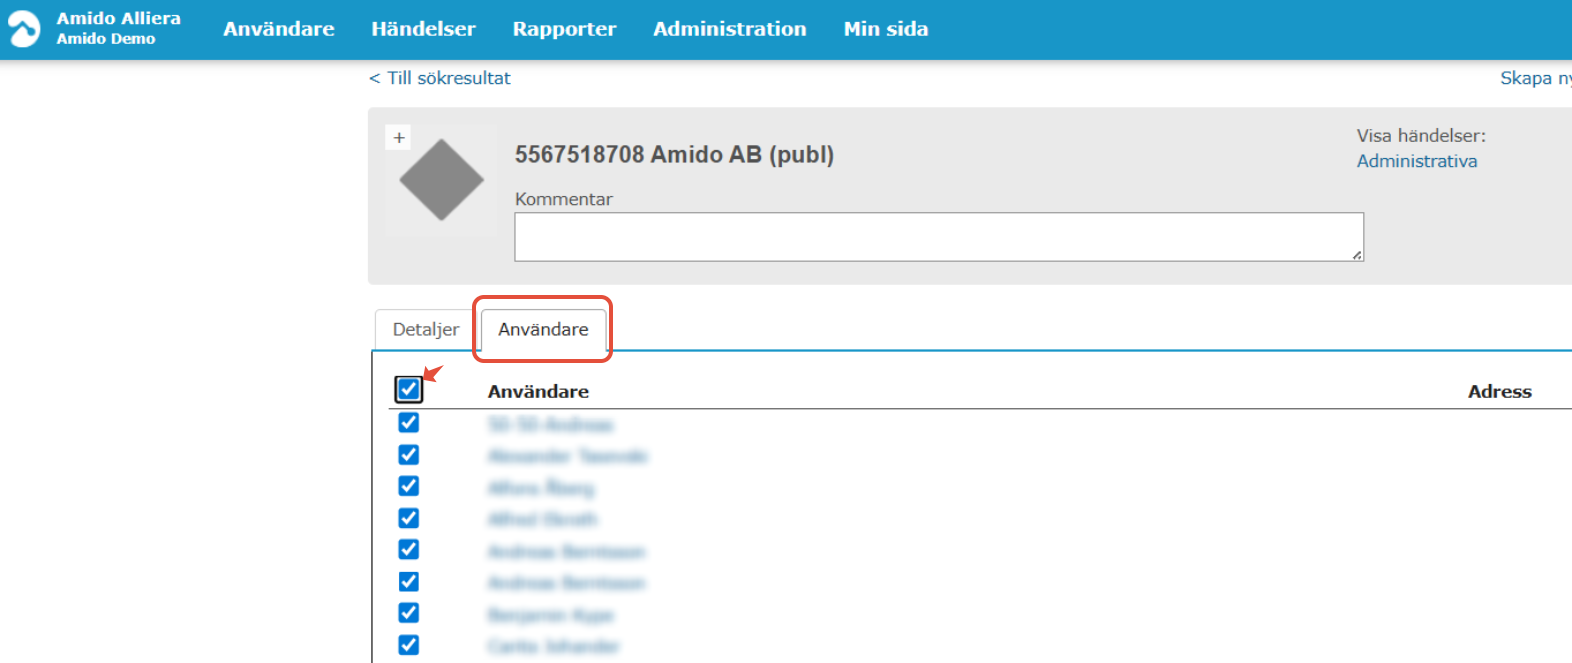Click the plus icon beside the company diamond

pos(399,138)
